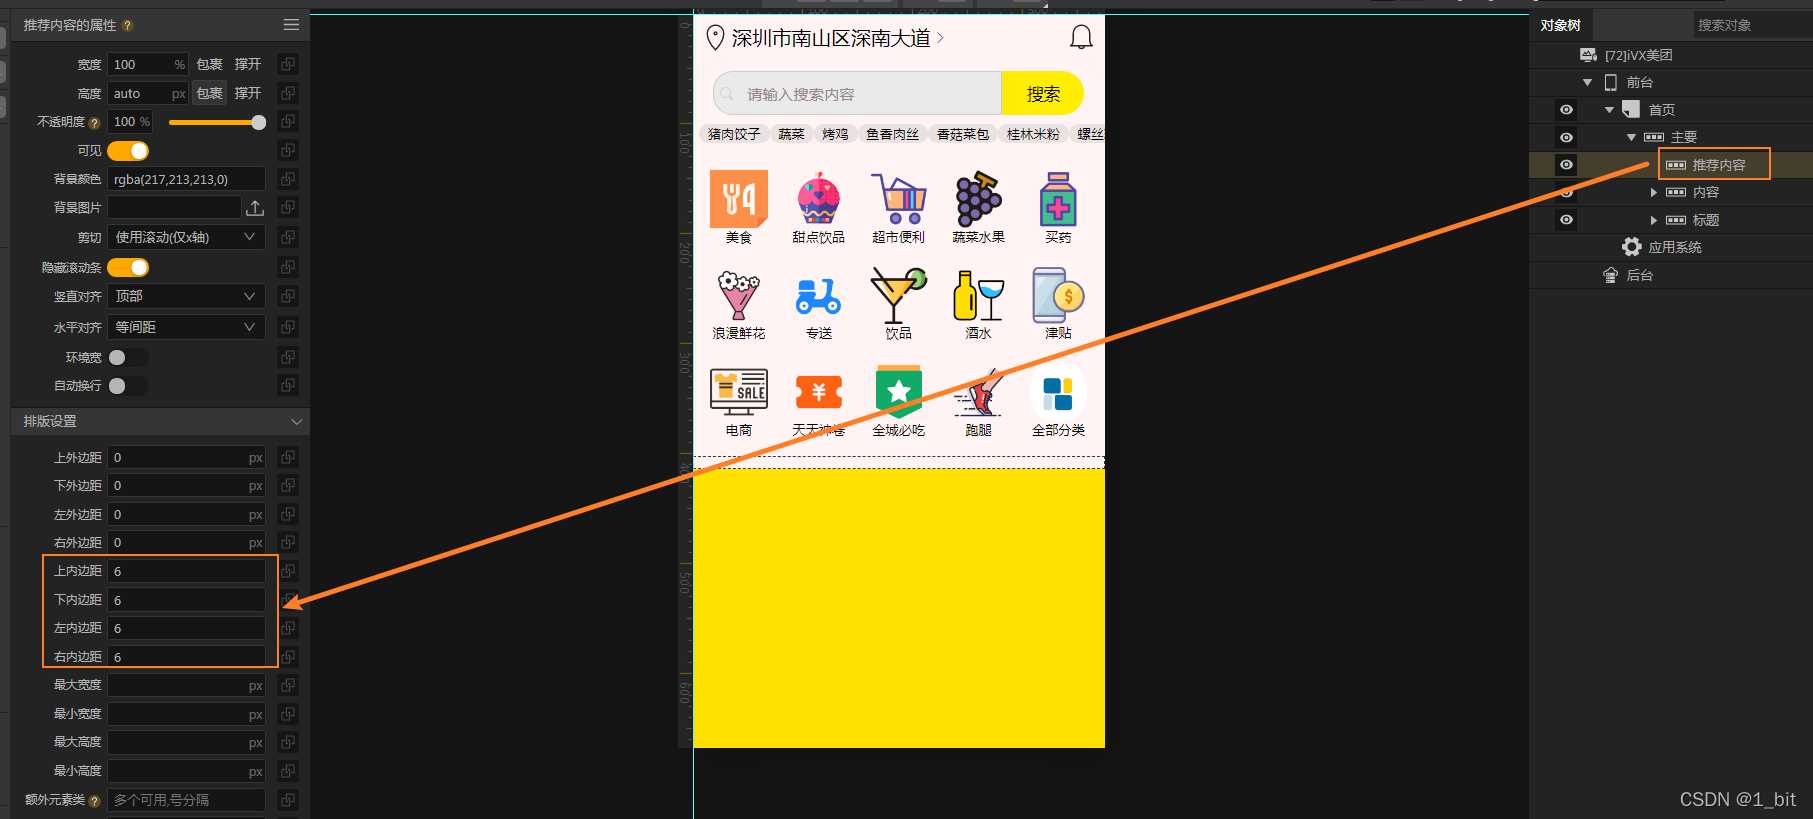This screenshot has height=819, width=1813.
Task: Click the bind icon next to 宽度 field
Action: [288, 64]
